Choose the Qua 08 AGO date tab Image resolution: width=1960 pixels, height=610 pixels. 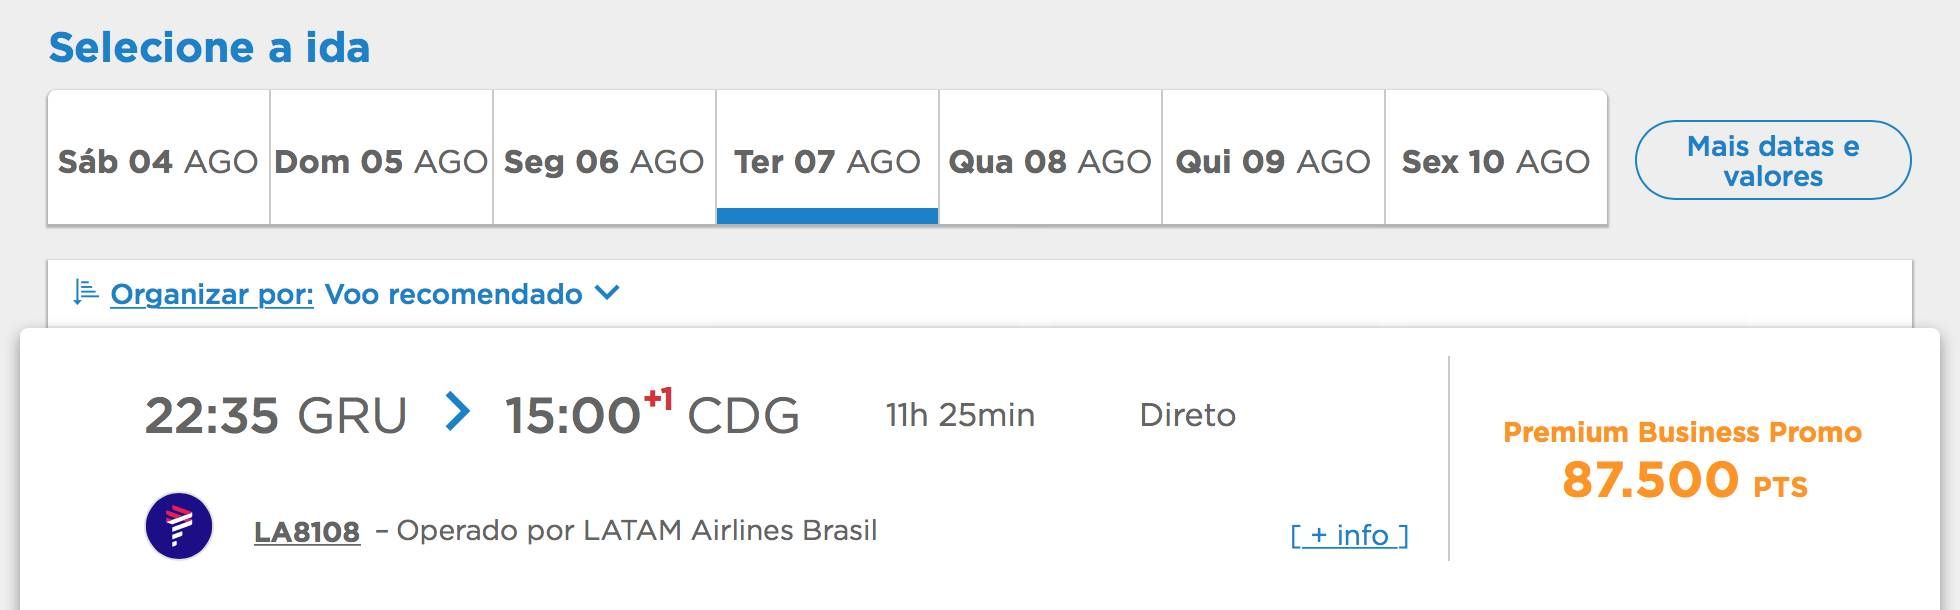(1050, 158)
